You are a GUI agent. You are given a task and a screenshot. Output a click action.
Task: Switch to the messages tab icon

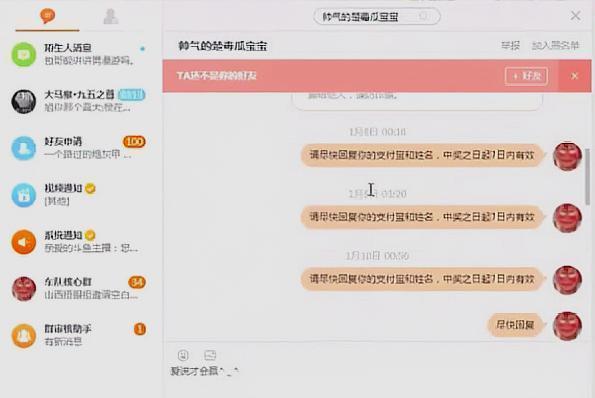47,16
